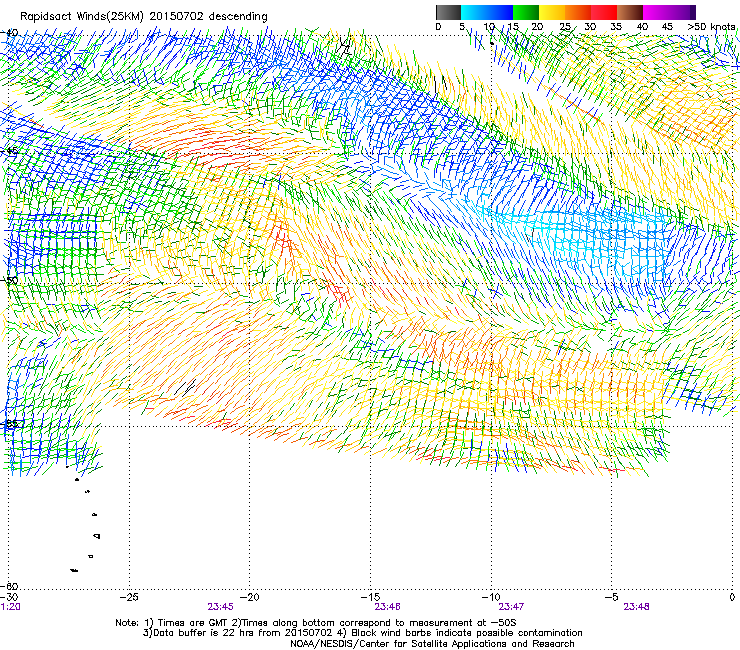The height and width of the screenshot is (650, 740).
Task: Click the '45' legend scale label
Action: click(667, 27)
